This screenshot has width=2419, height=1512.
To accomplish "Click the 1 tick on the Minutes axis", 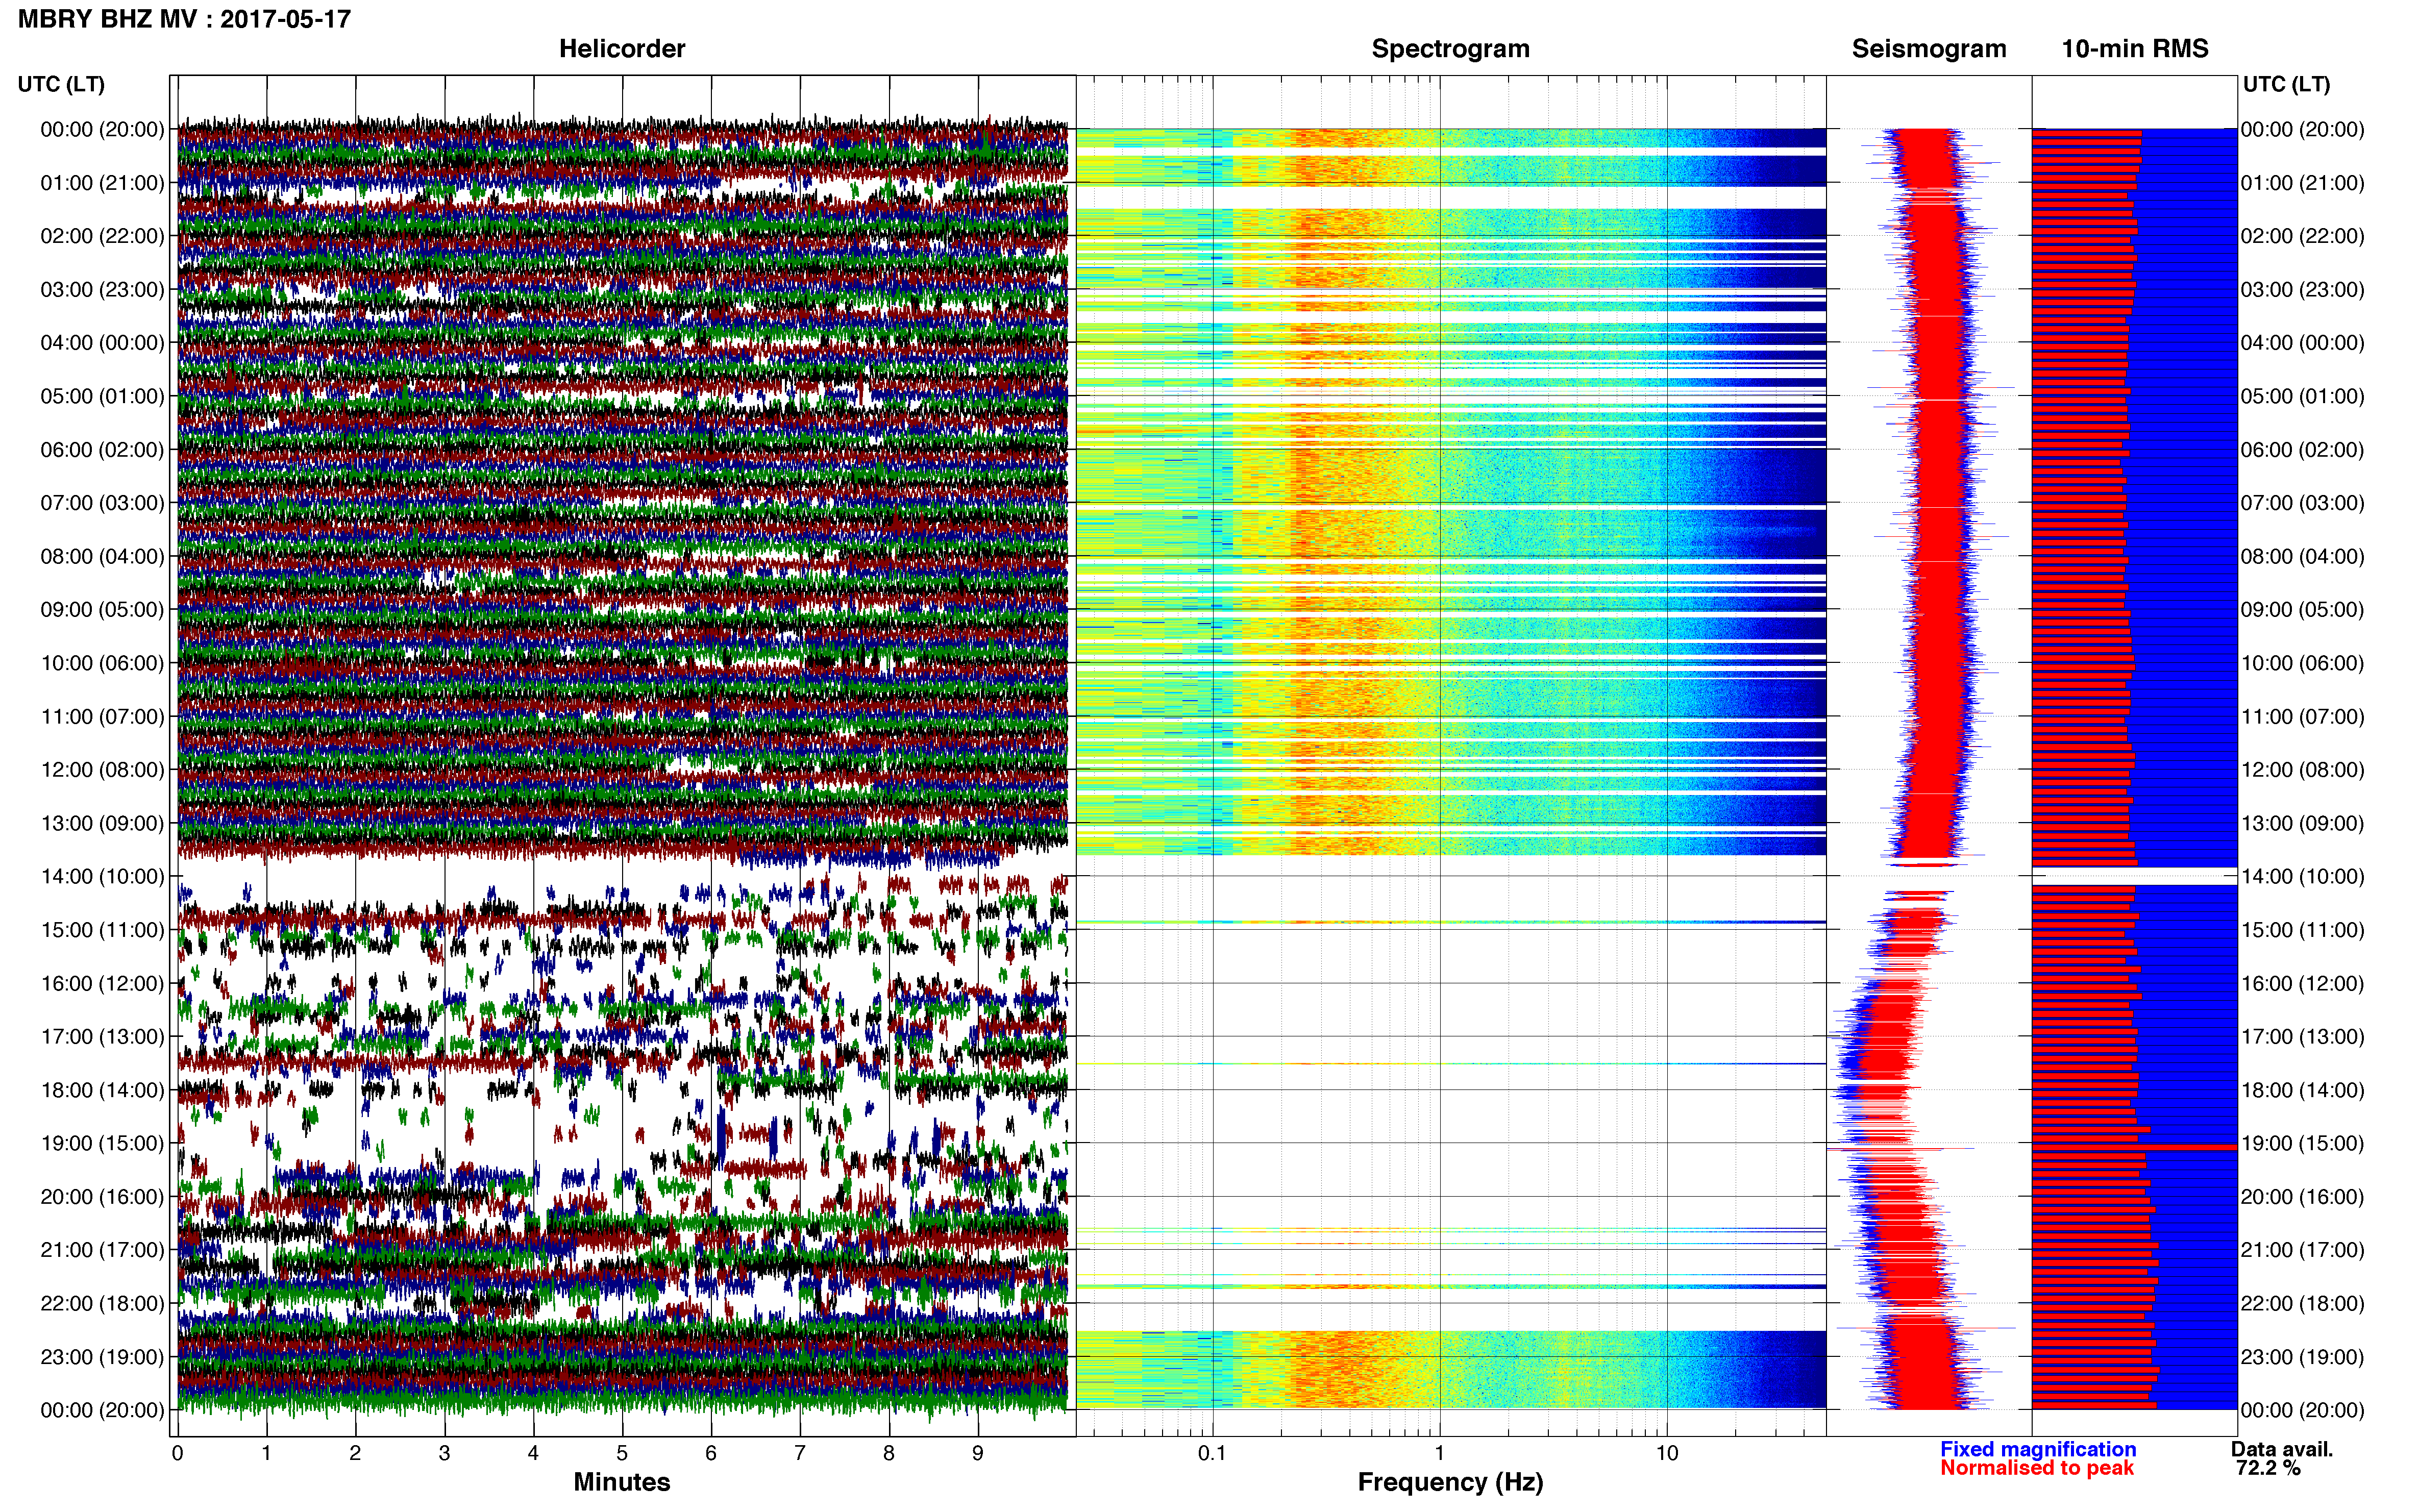I will pyautogui.click(x=266, y=1454).
